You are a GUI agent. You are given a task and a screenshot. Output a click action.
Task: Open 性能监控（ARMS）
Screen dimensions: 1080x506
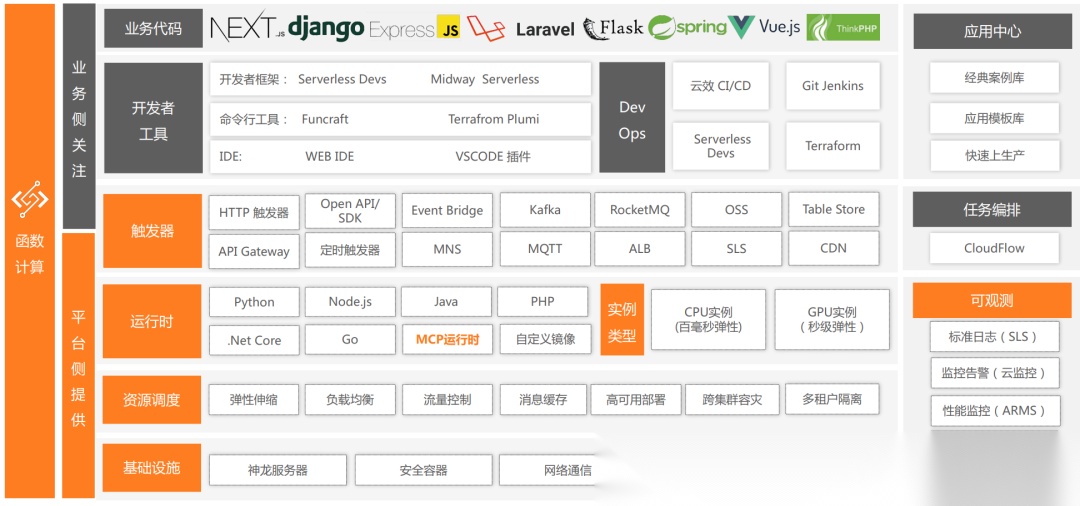click(x=994, y=411)
